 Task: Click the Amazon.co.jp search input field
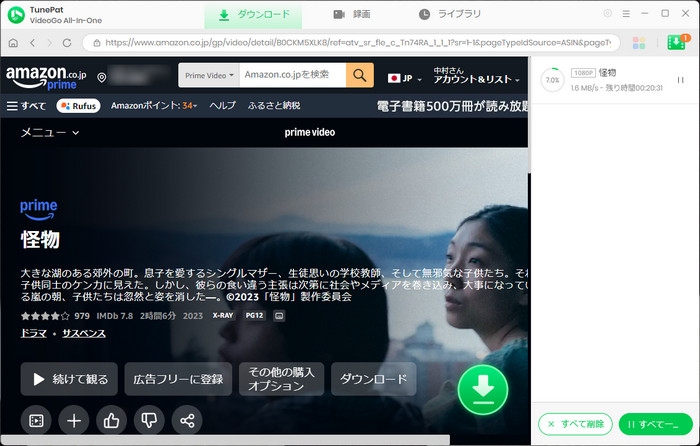[292, 75]
